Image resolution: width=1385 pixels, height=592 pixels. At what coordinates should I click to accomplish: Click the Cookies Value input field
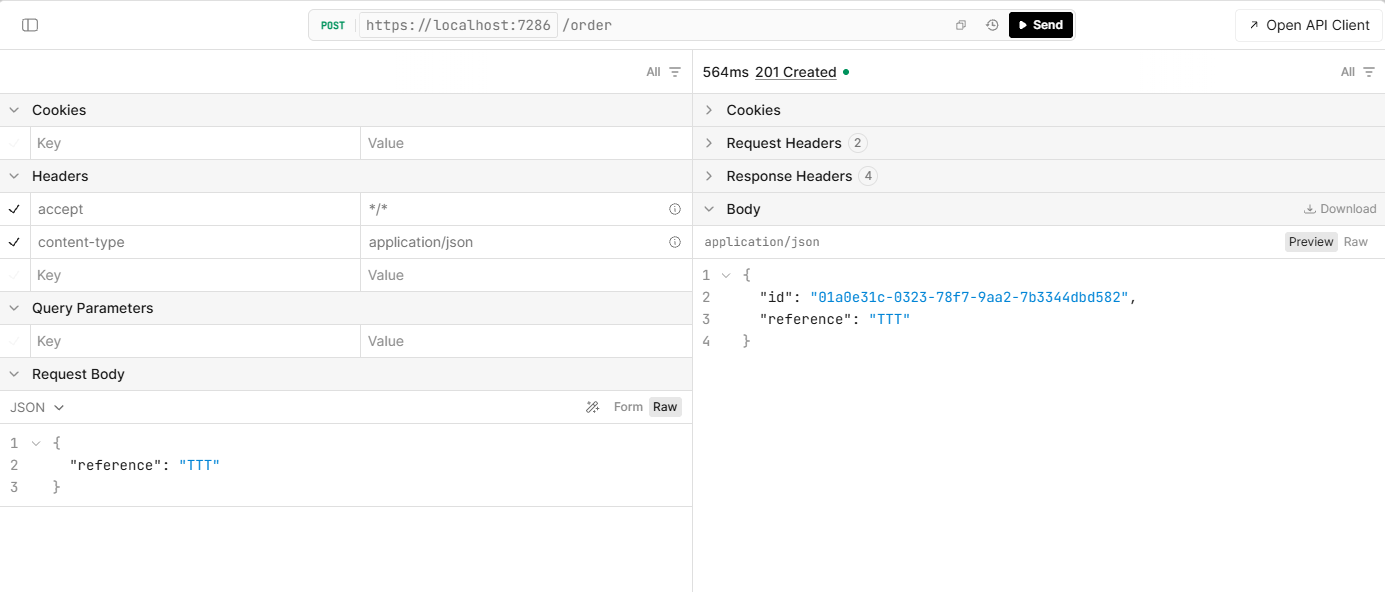[526, 143]
